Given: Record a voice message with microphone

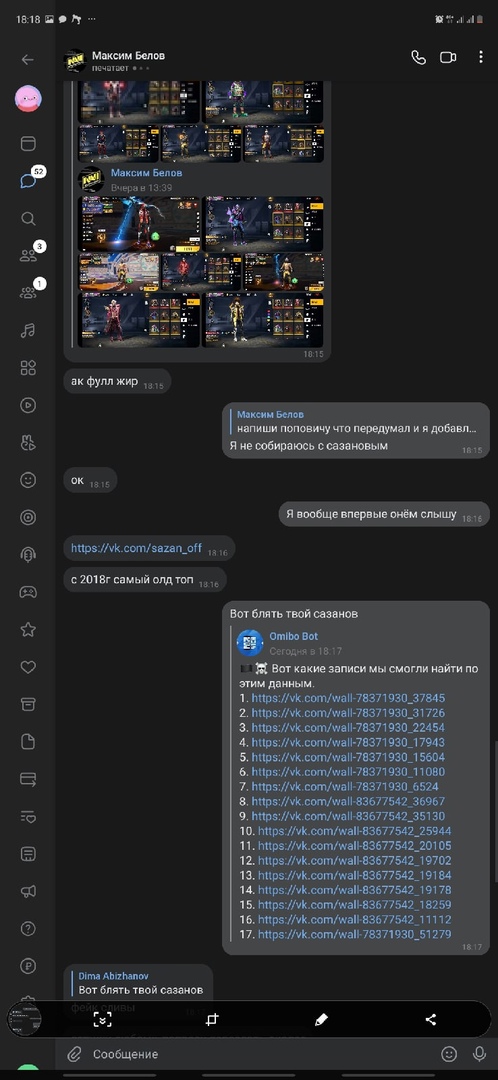Looking at the screenshot, I should pos(479,1054).
